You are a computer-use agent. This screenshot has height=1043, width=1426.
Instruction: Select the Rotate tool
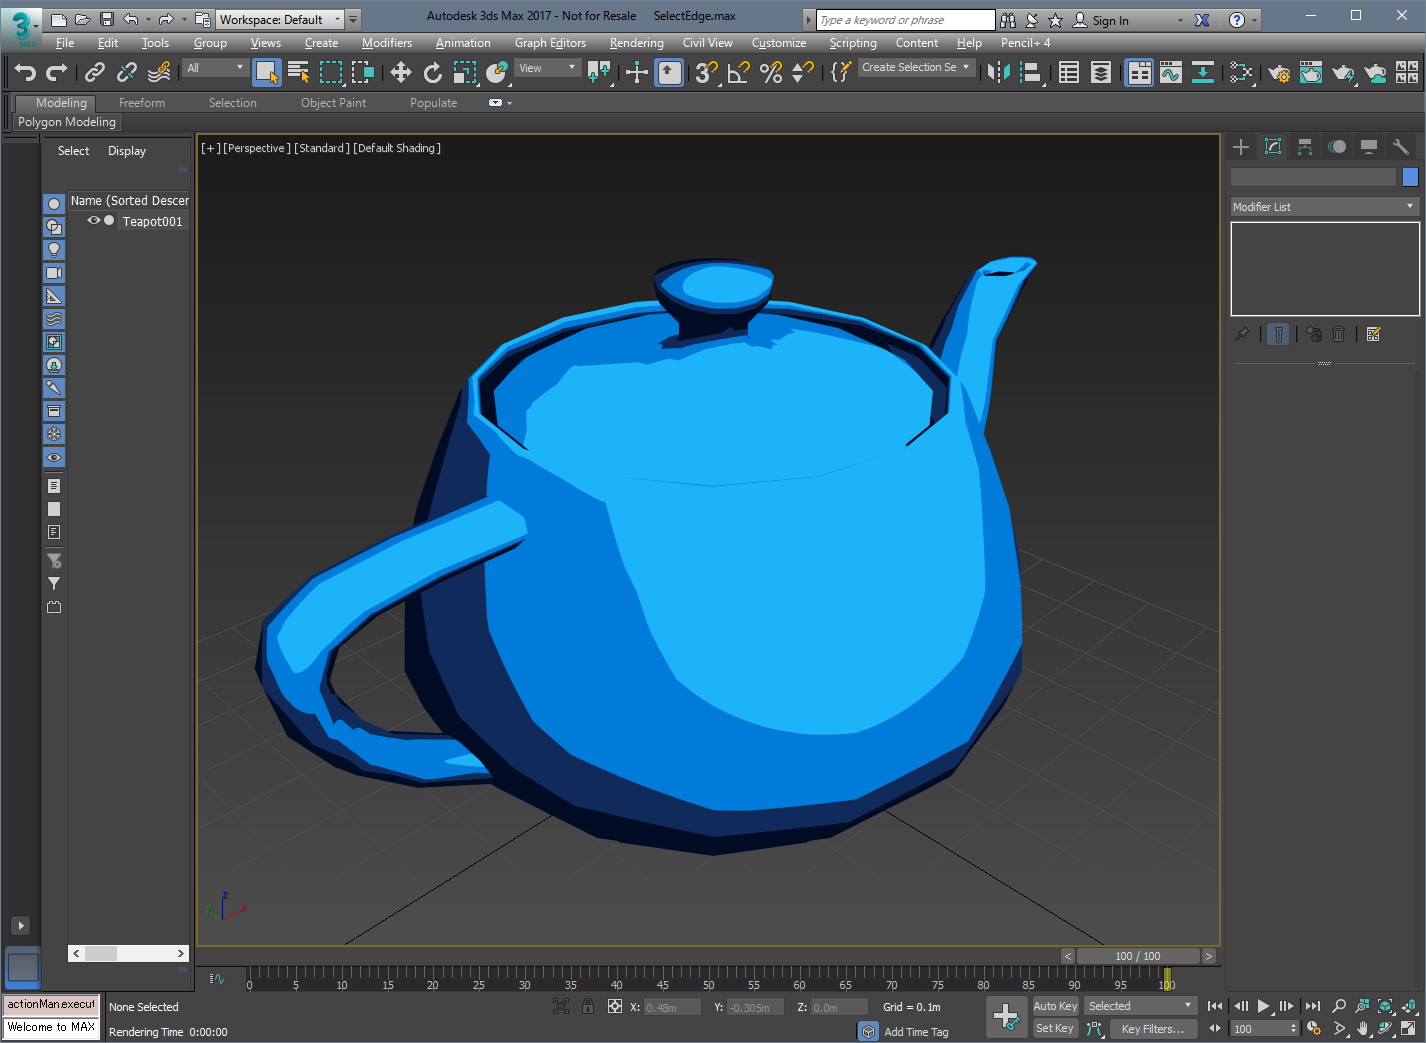click(432, 72)
